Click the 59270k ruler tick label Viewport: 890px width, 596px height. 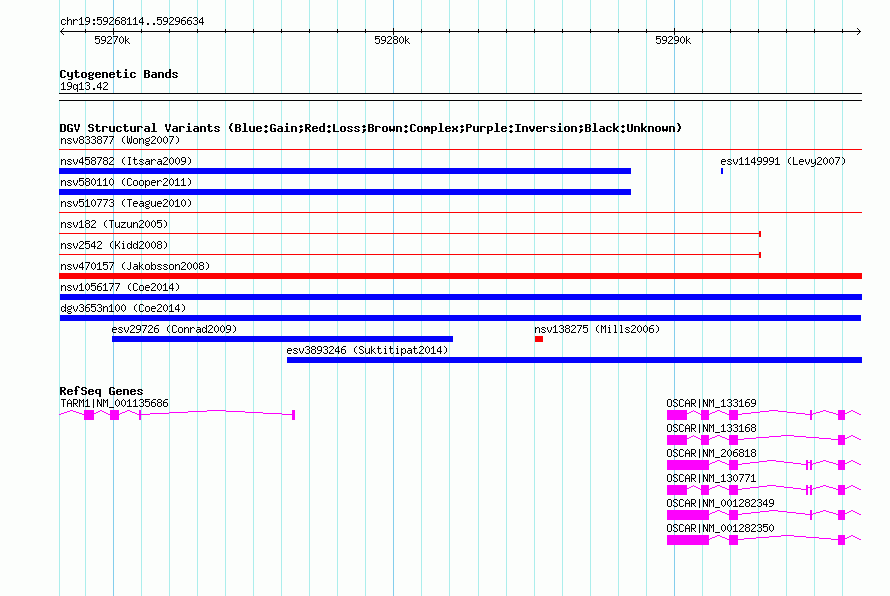pyautogui.click(x=112, y=40)
